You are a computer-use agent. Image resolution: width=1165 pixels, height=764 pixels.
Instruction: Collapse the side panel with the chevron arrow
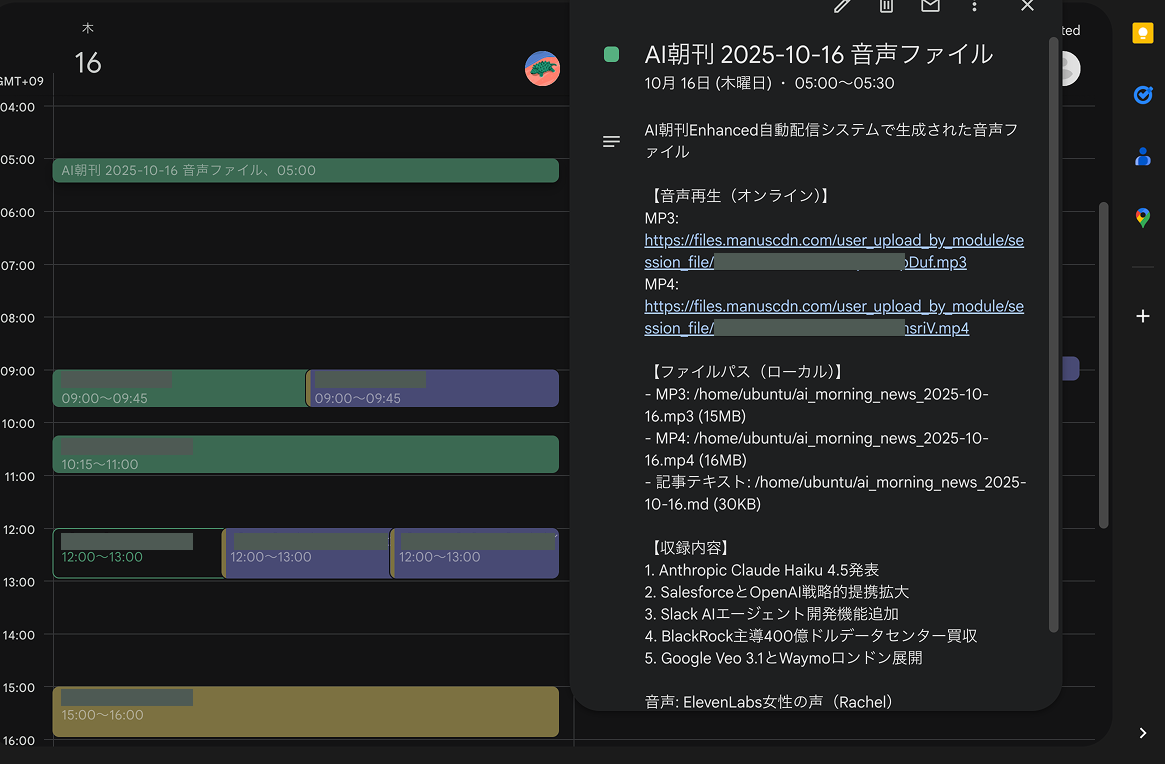tap(1142, 733)
